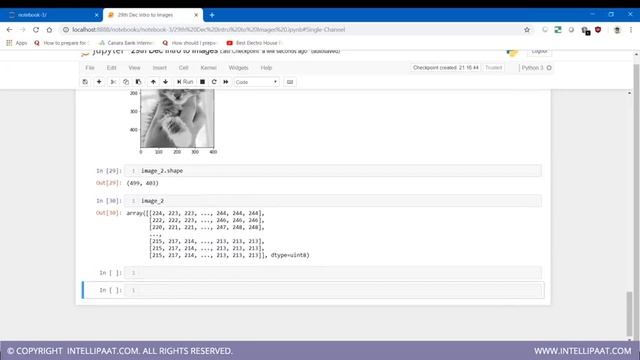Open the 'How to prepare for' bookmark
Screen dimensions: 640x360
click(x=61, y=43)
